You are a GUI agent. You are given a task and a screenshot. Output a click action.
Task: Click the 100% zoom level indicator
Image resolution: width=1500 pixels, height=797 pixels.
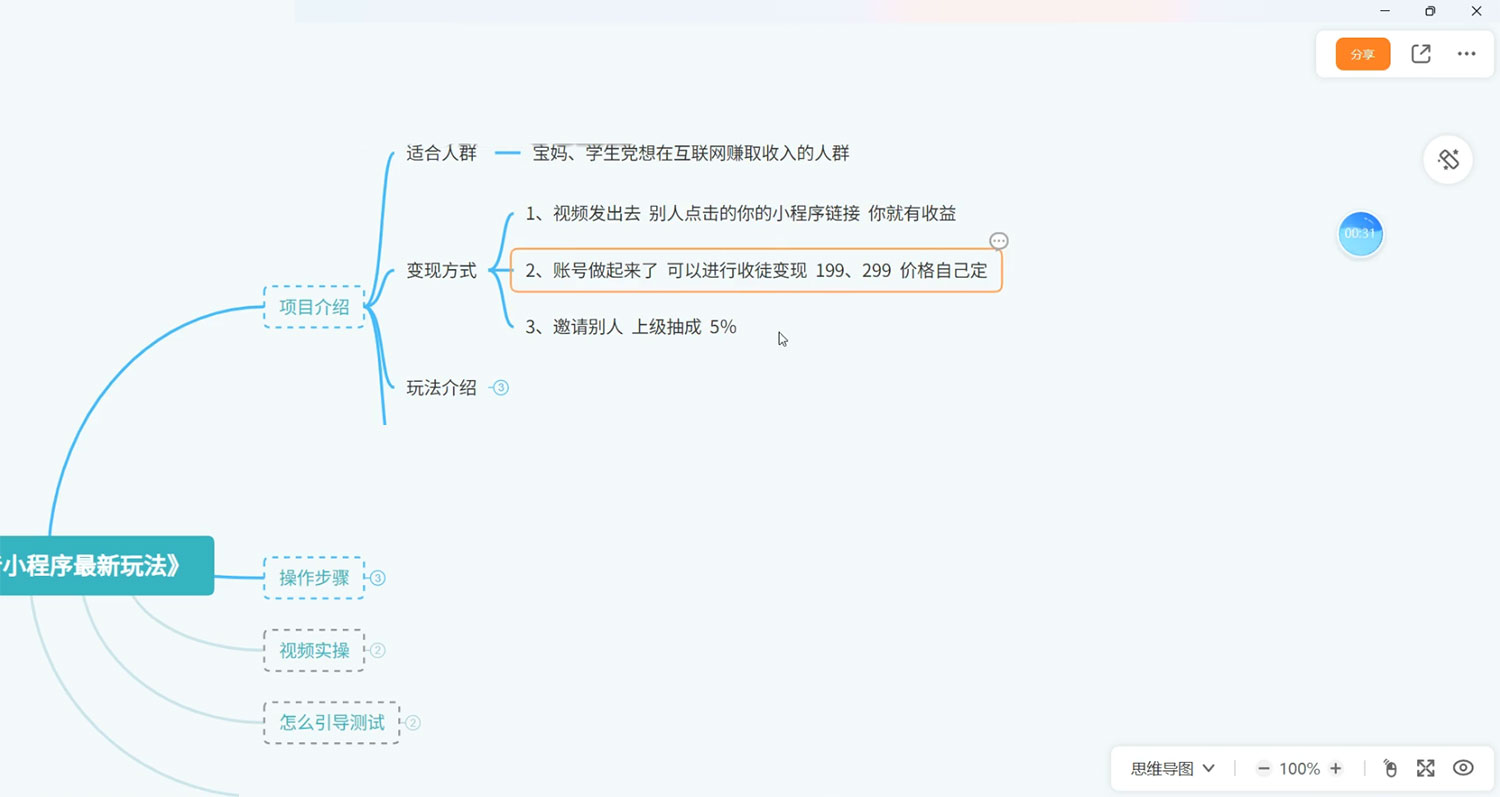click(x=1300, y=768)
